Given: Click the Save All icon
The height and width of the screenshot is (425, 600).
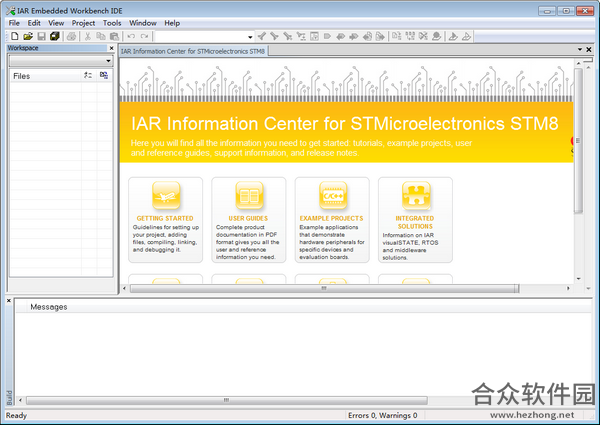Looking at the screenshot, I should click(x=55, y=36).
